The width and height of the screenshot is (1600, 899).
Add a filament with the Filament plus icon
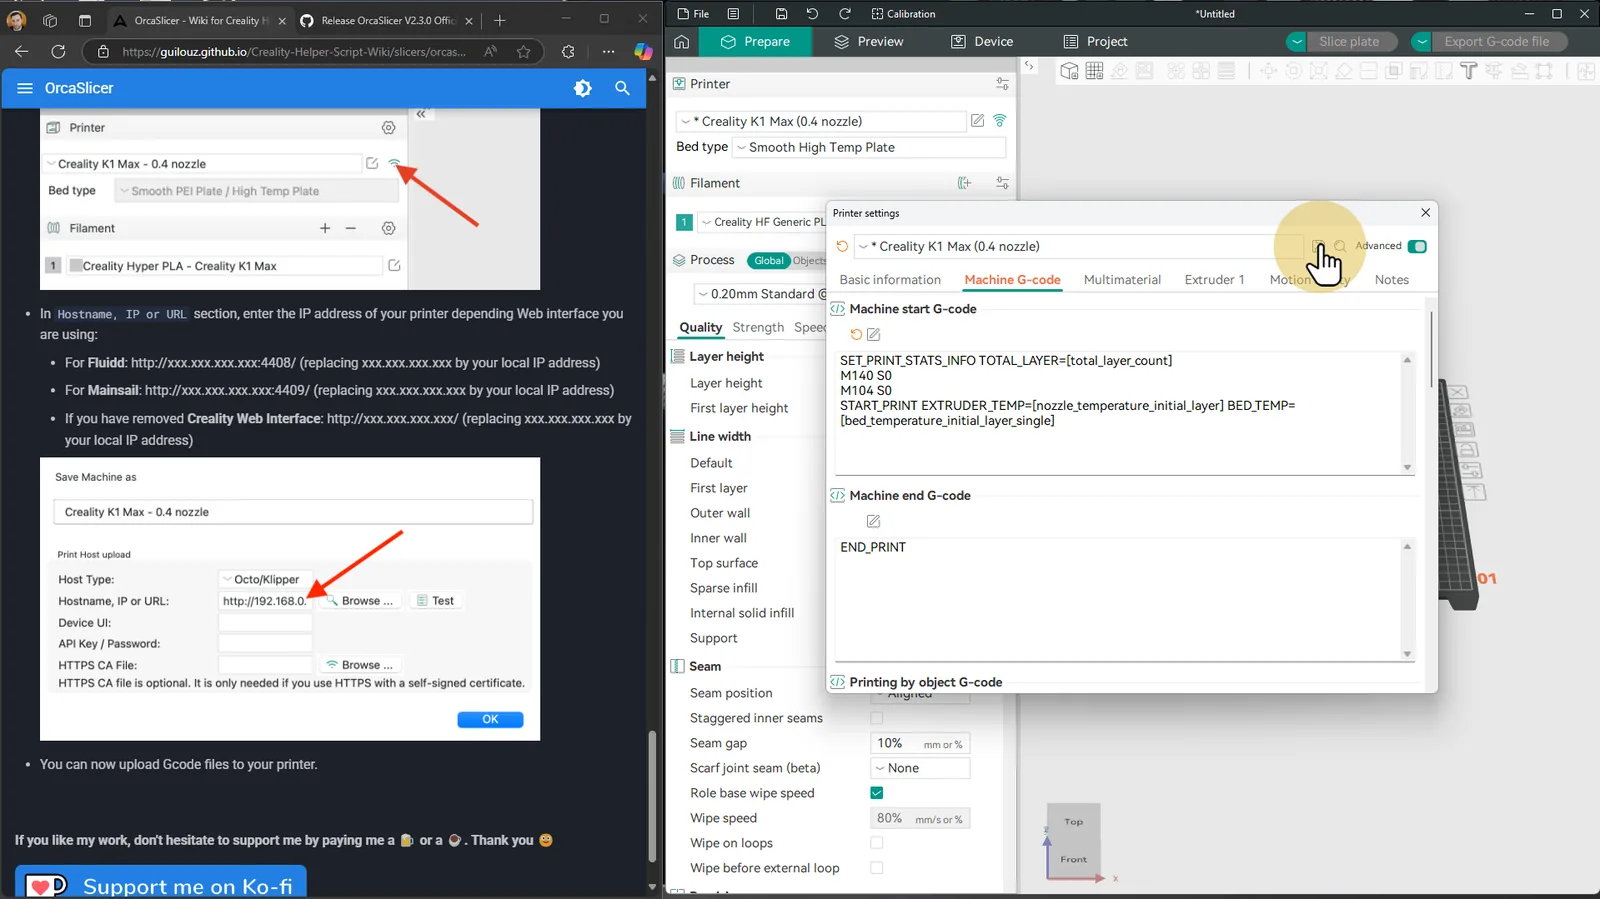pyautogui.click(x=964, y=183)
